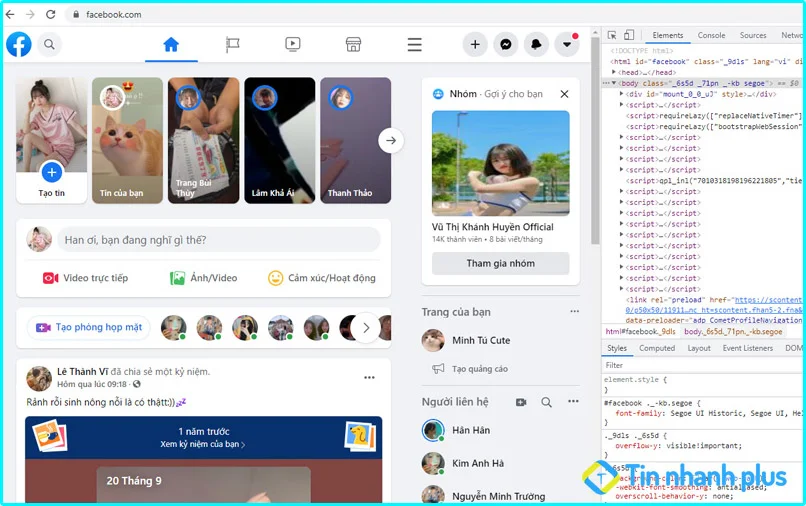Click Tham gia nhóm button
Viewport: 806px width, 506px height.
click(501, 263)
